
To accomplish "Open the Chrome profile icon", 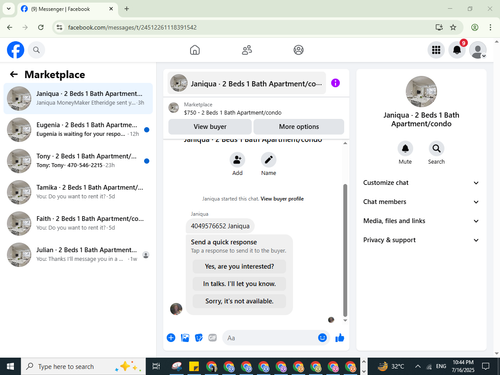I will [475, 27].
